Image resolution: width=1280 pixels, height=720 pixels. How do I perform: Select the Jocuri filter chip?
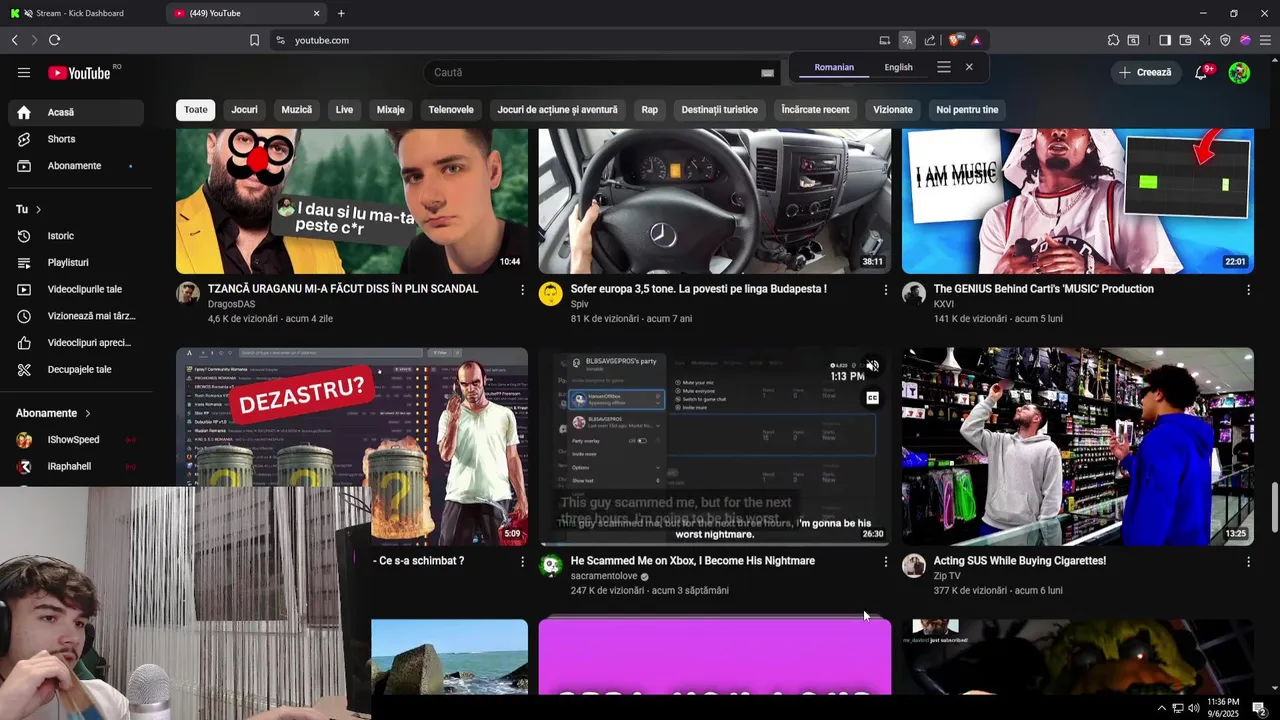coord(244,110)
